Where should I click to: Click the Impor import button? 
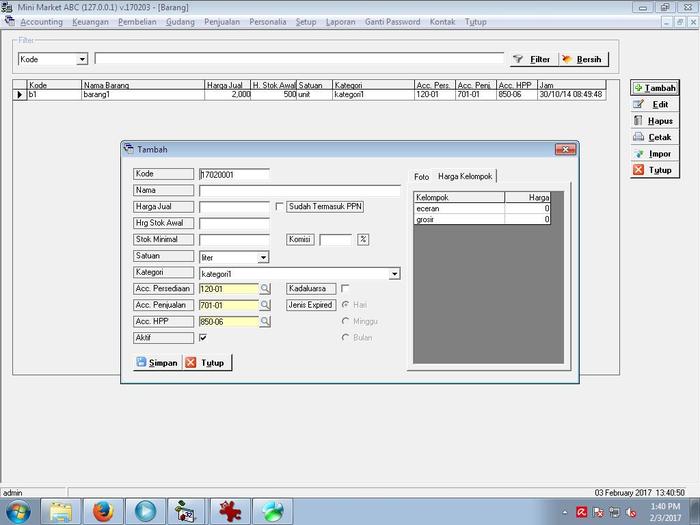tap(653, 154)
